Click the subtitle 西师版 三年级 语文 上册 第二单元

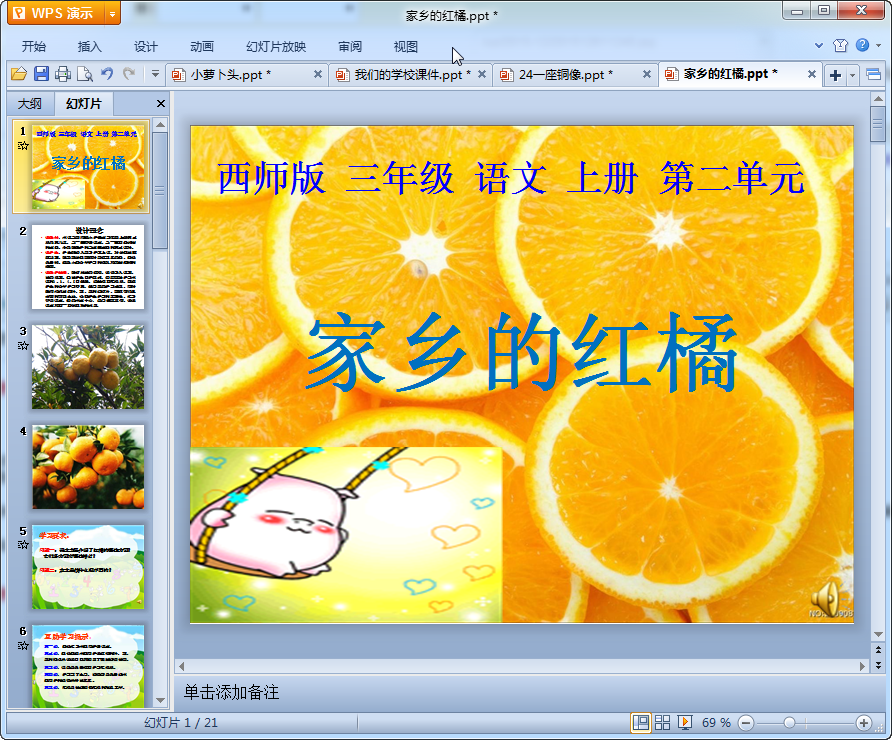pos(510,178)
